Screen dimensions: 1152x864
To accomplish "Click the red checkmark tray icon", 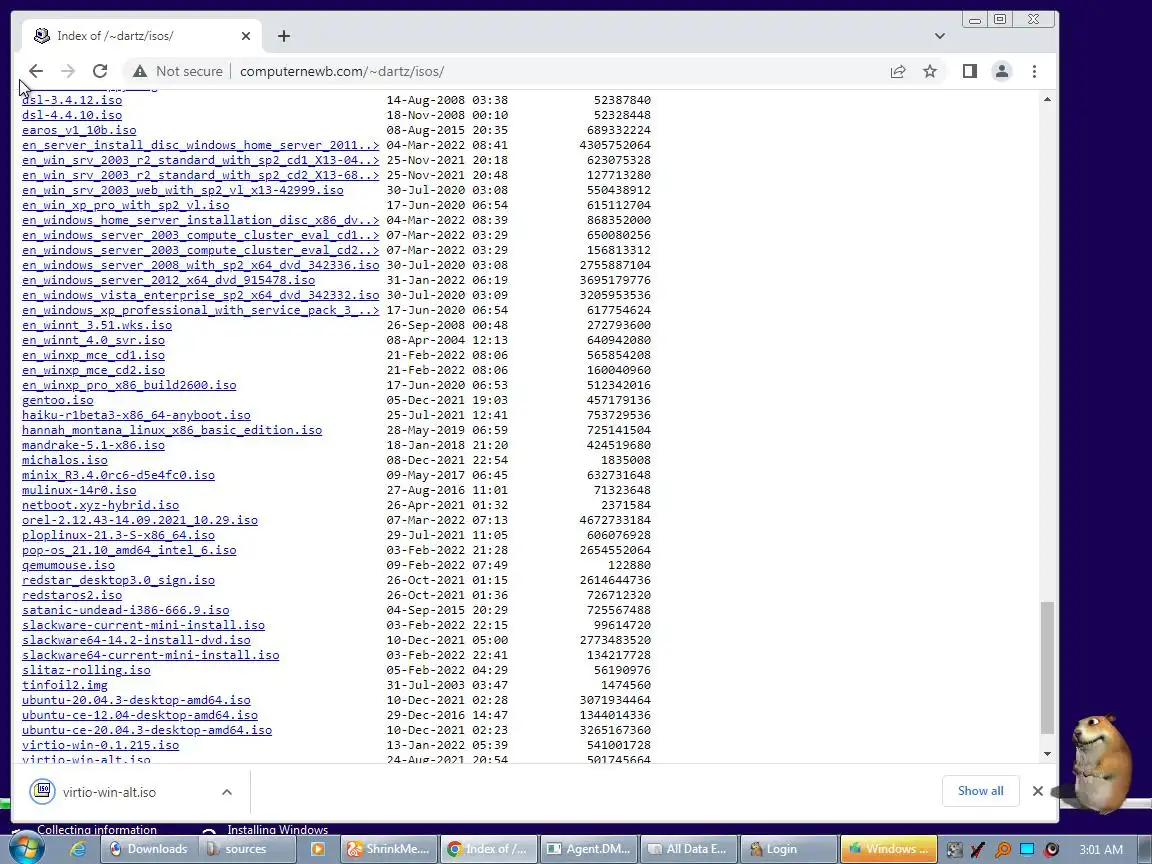I will point(978,850).
